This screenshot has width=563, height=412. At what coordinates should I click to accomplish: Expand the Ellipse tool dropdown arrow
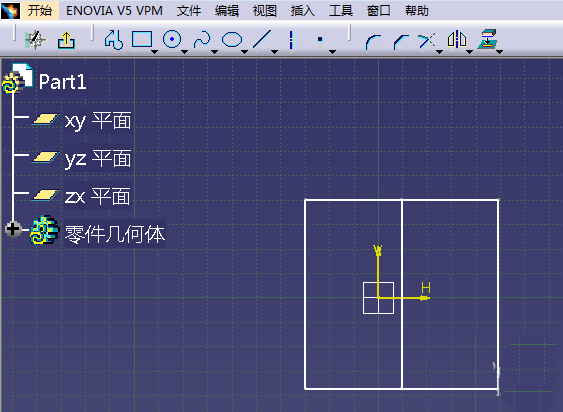coord(245,52)
